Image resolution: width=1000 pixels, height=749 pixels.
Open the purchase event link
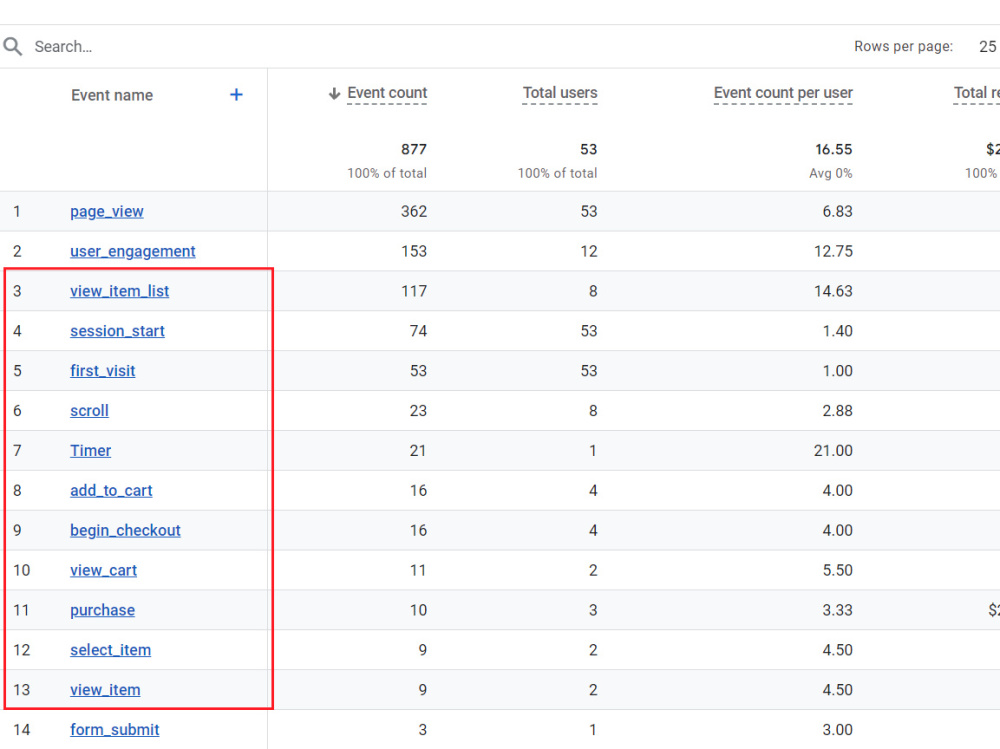[x=103, y=611]
